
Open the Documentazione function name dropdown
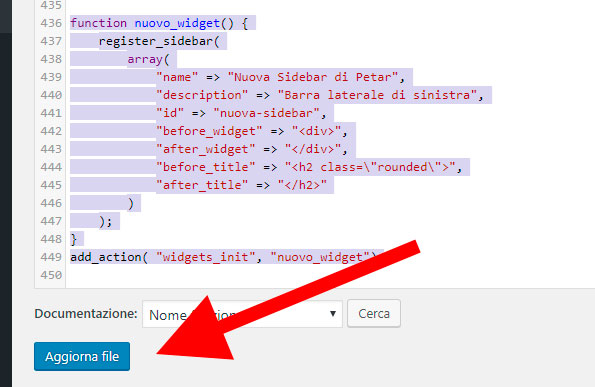[x=242, y=314]
